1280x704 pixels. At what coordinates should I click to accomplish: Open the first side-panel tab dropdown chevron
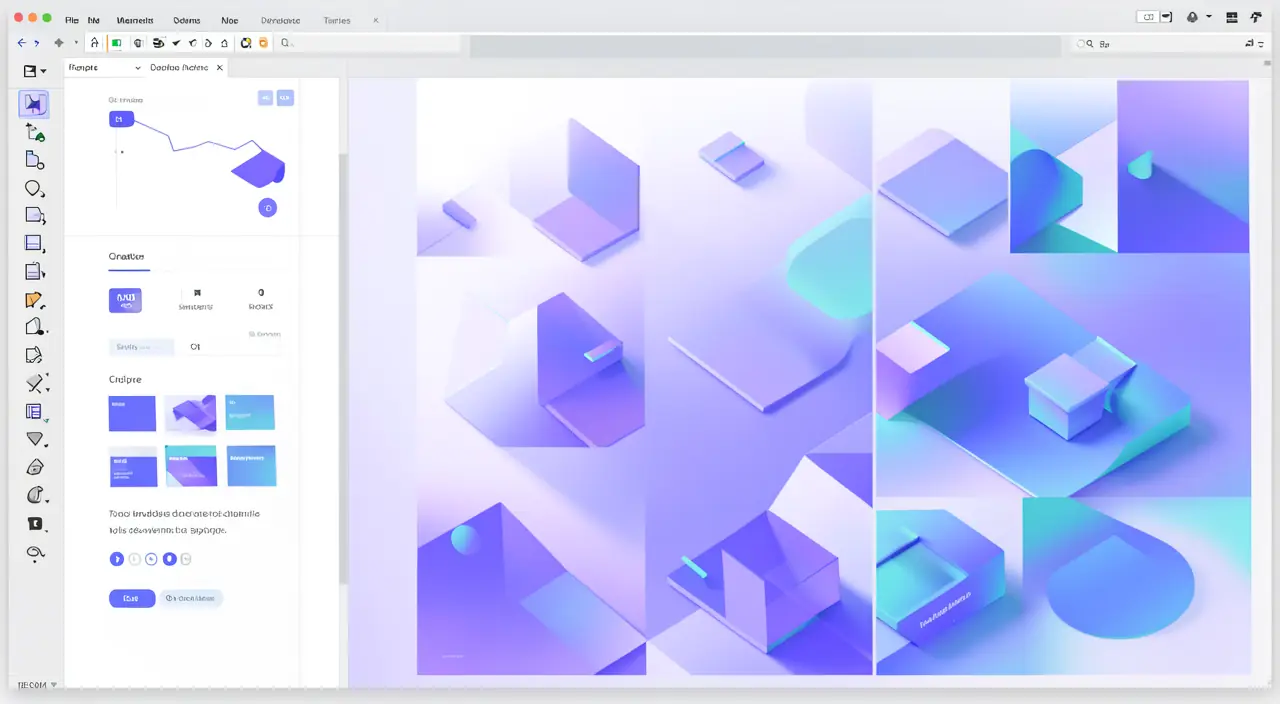coord(137,68)
